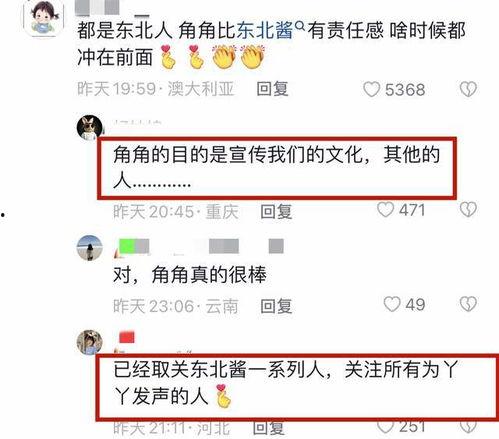Image resolution: width=499 pixels, height=439 pixels.
Task: Reply to the 昨天 23:06 云南 comment
Action: [x=276, y=306]
